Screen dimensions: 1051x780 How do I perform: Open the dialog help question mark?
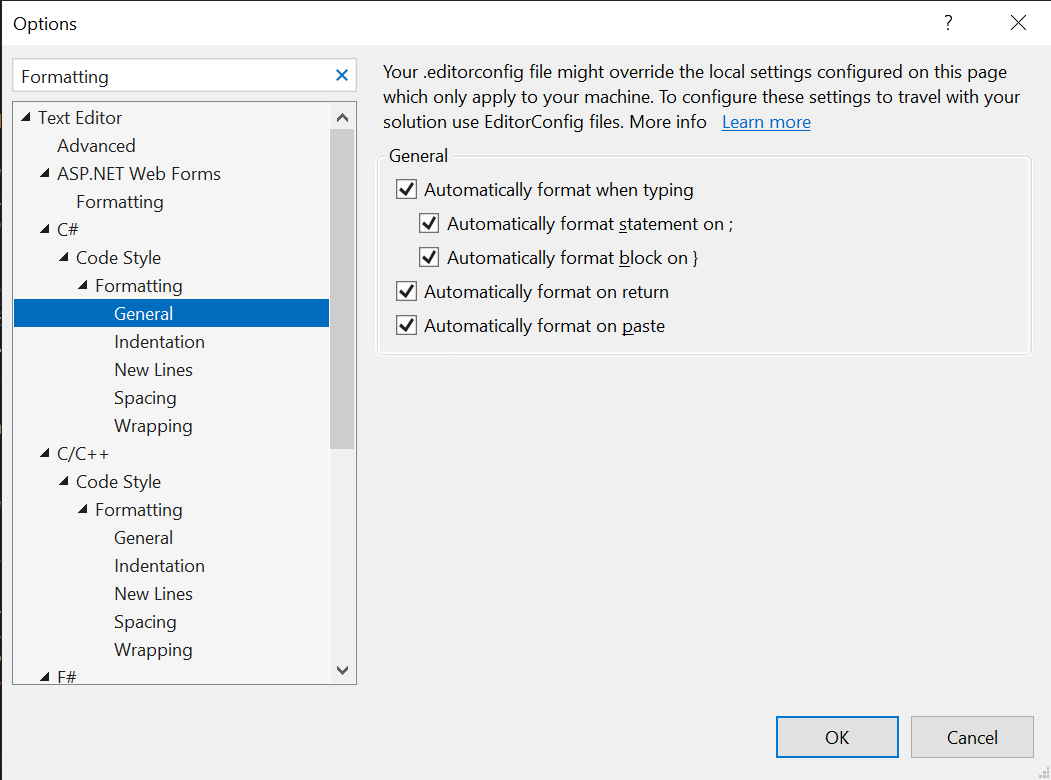[948, 23]
